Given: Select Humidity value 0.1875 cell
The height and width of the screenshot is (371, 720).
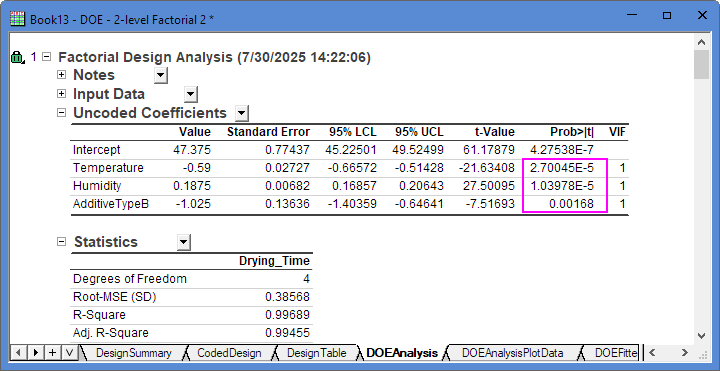Looking at the screenshot, I should coord(192,186).
